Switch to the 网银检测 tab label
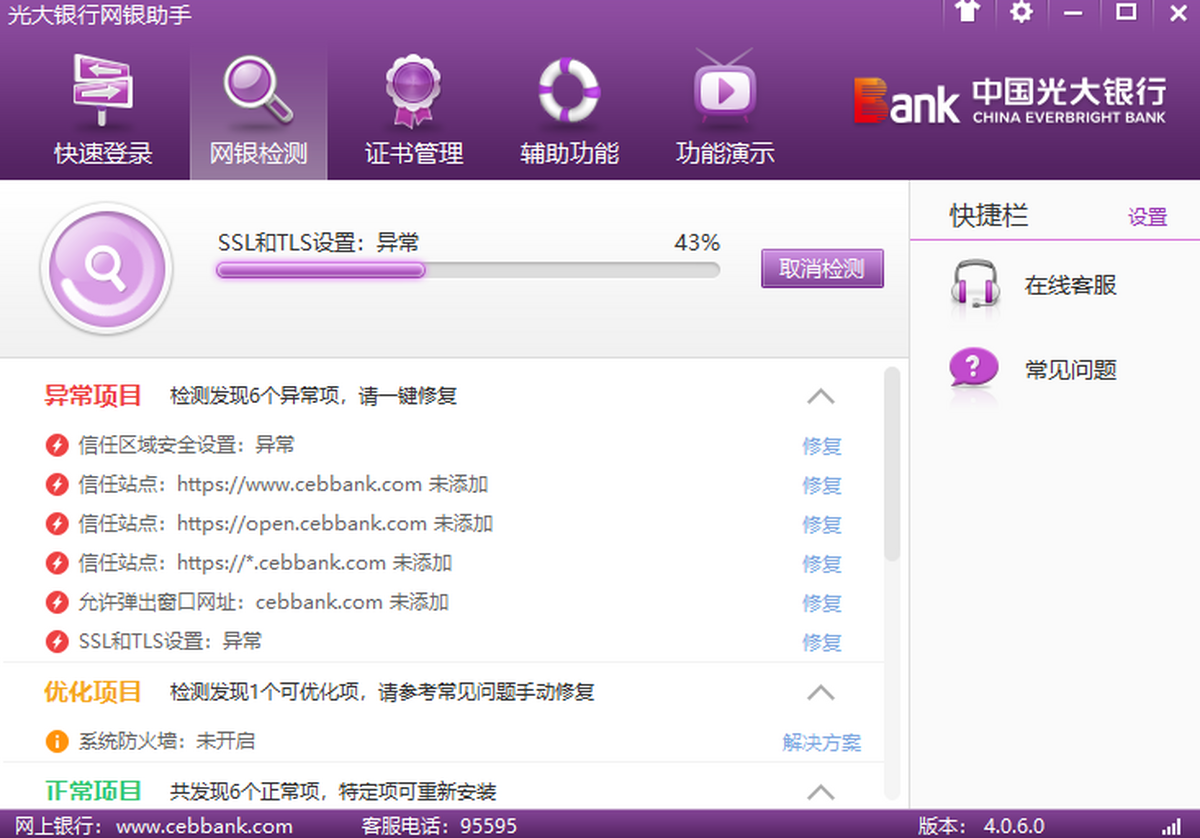1200x838 pixels. coord(258,154)
